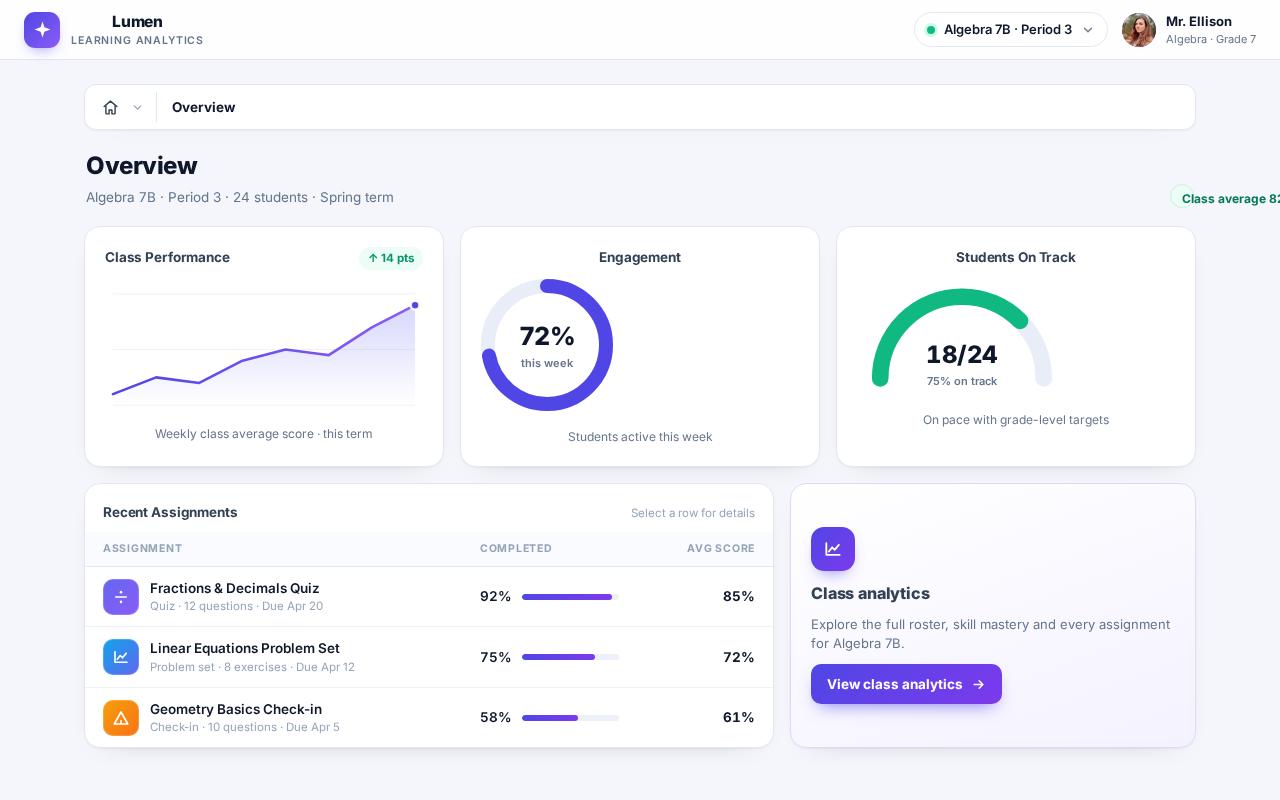This screenshot has width=1280, height=800.
Task: Select the Overview breadcrumb tab
Action: [x=204, y=107]
